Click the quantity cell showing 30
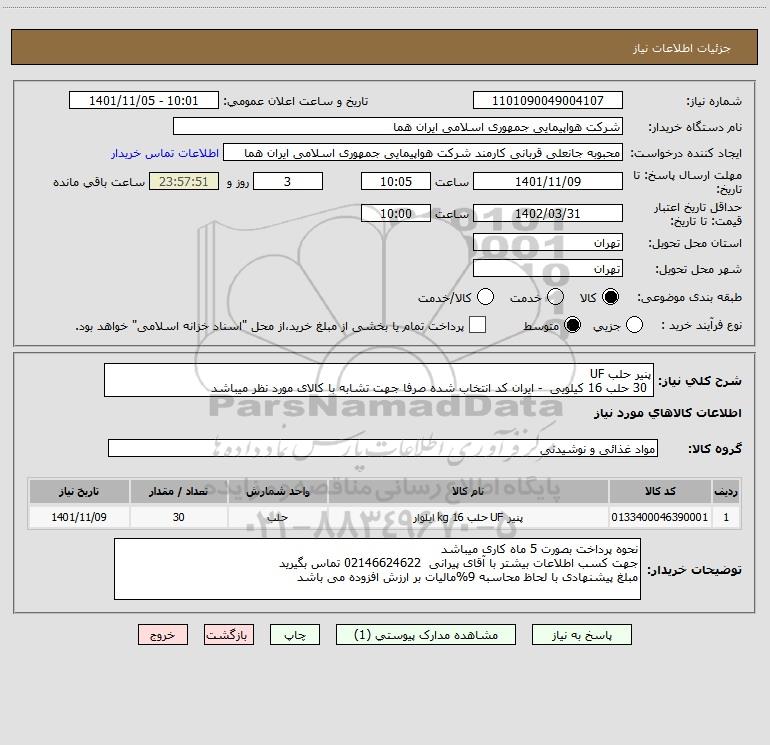770x745 pixels. pos(179,517)
